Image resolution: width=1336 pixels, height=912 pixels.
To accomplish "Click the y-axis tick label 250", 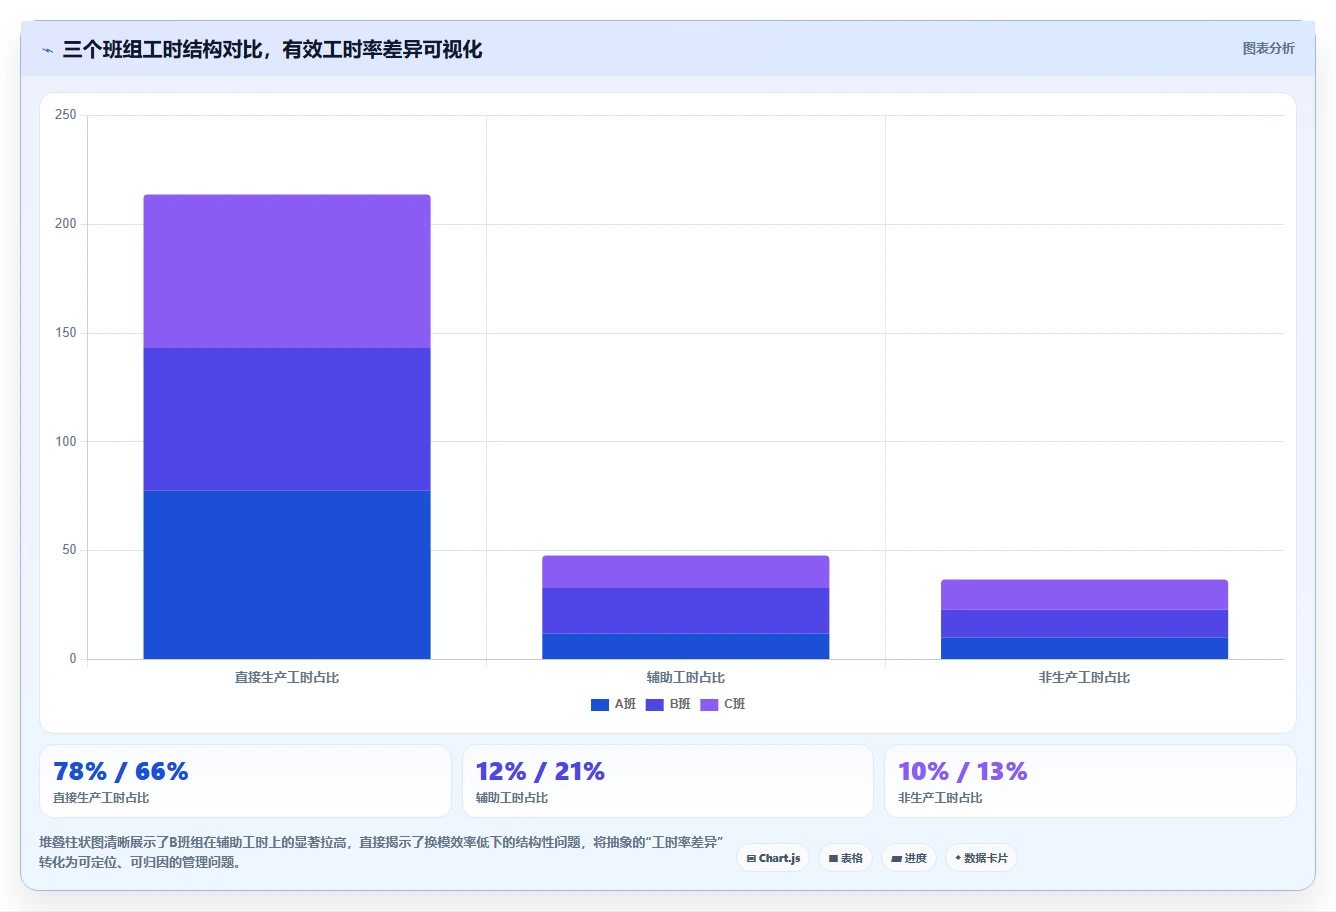I will pyautogui.click(x=66, y=115).
